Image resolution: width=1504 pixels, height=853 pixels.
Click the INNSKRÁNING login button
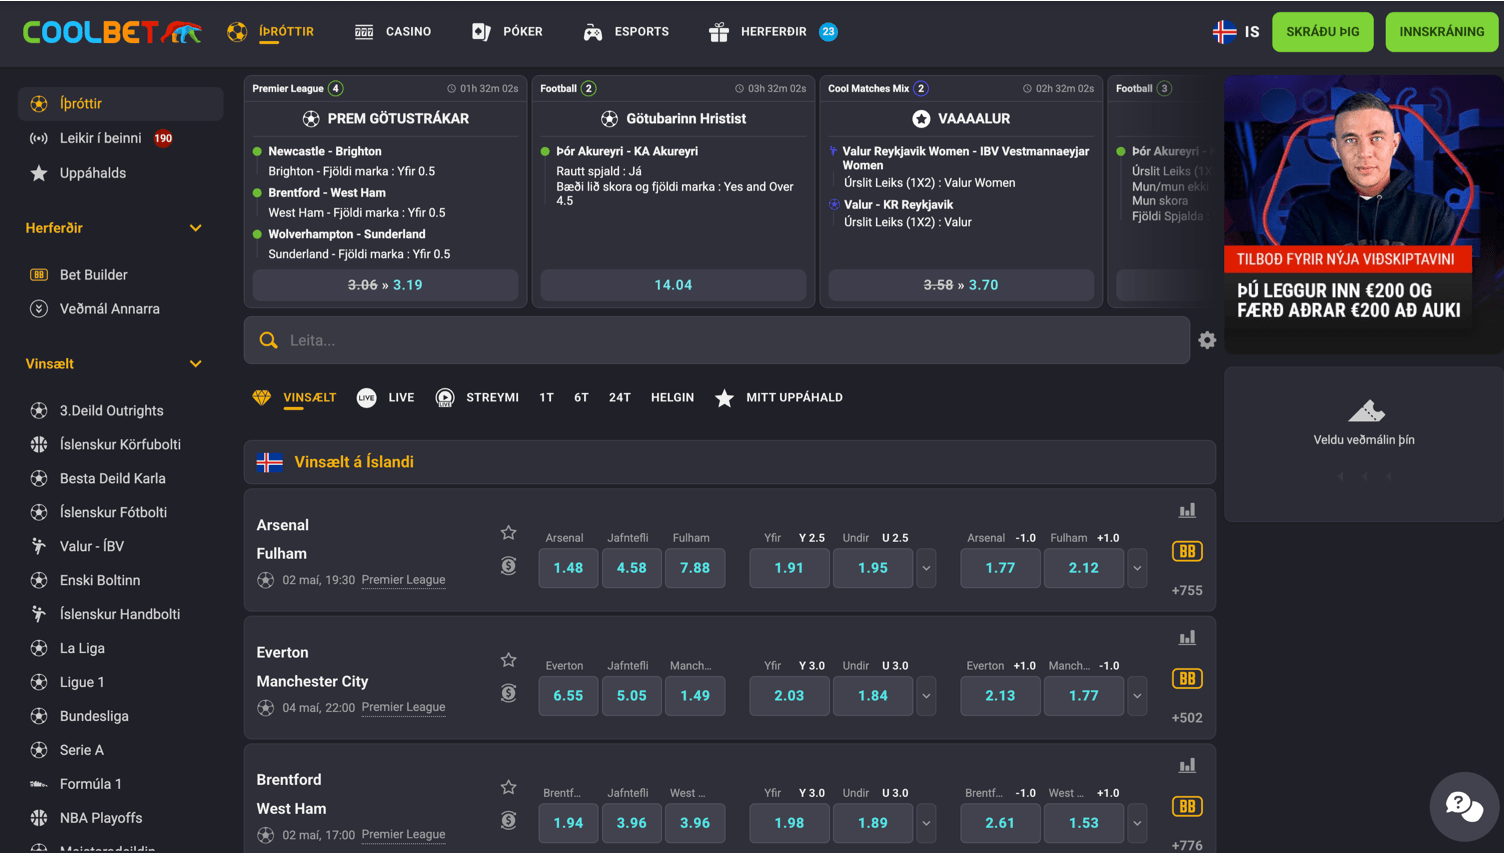tap(1442, 32)
